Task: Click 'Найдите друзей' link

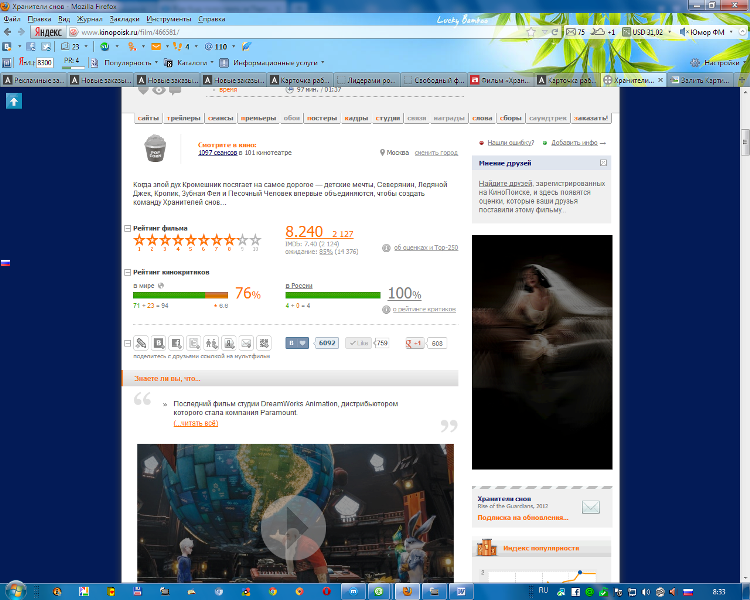Action: [506, 183]
